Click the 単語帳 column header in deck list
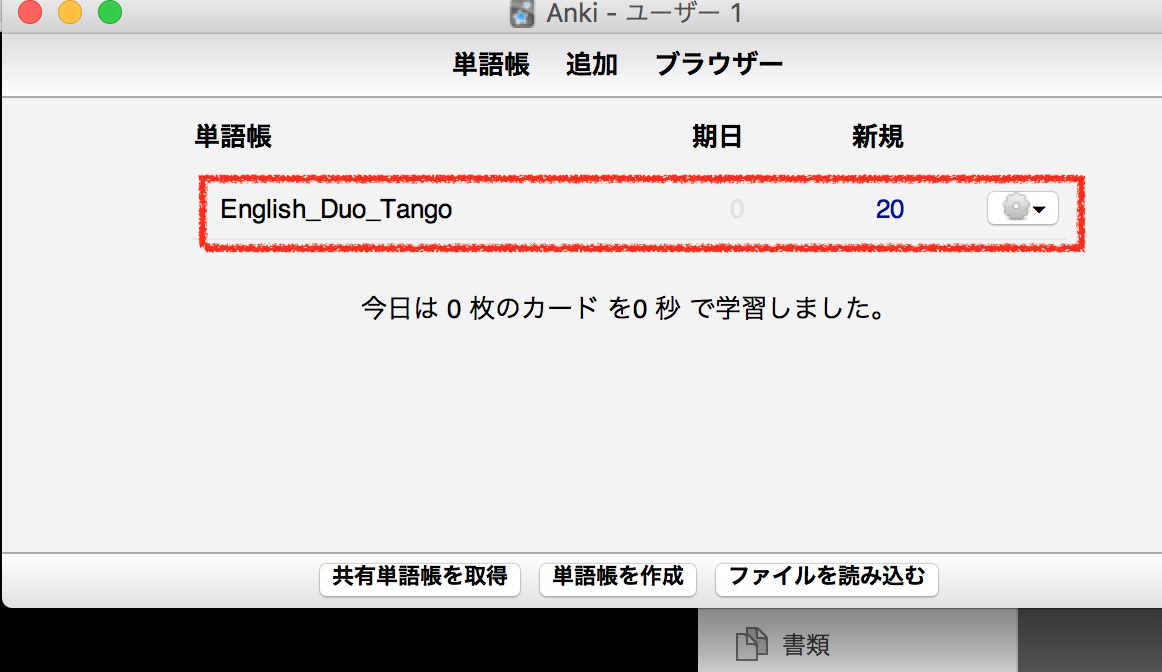 click(x=233, y=136)
